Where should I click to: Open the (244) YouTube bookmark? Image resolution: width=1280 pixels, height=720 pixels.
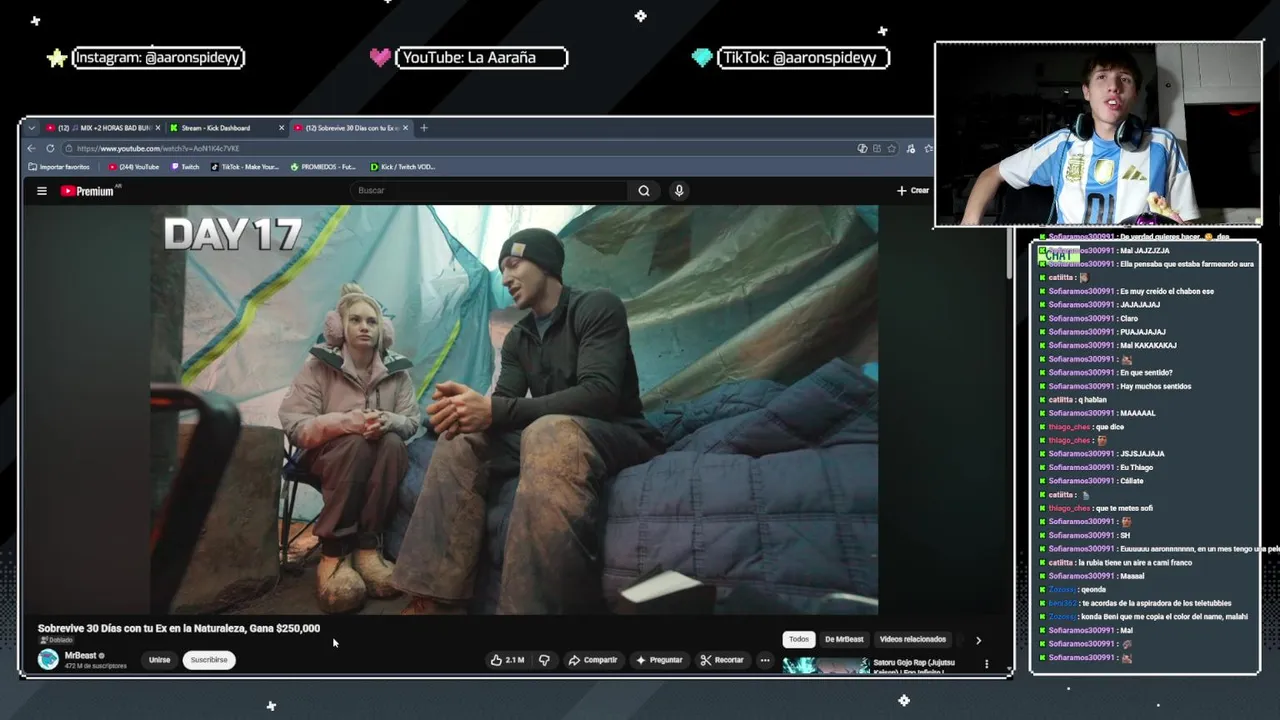(134, 167)
